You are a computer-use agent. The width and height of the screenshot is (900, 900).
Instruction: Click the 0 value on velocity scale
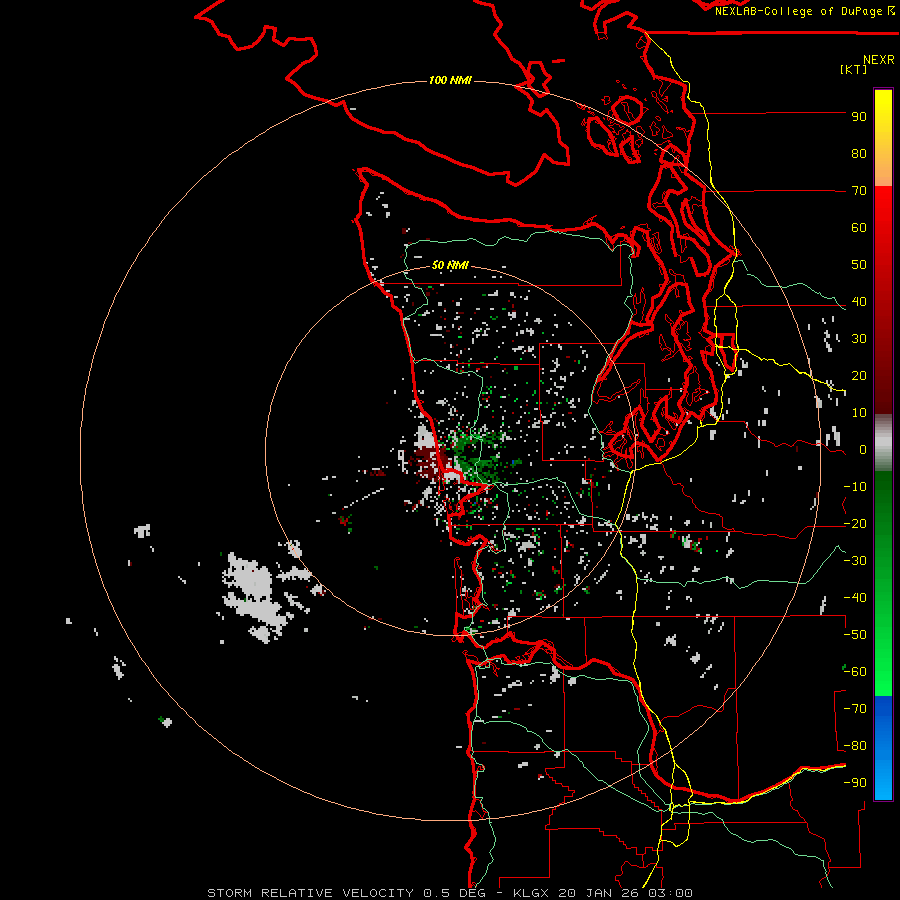pyautogui.click(x=863, y=449)
